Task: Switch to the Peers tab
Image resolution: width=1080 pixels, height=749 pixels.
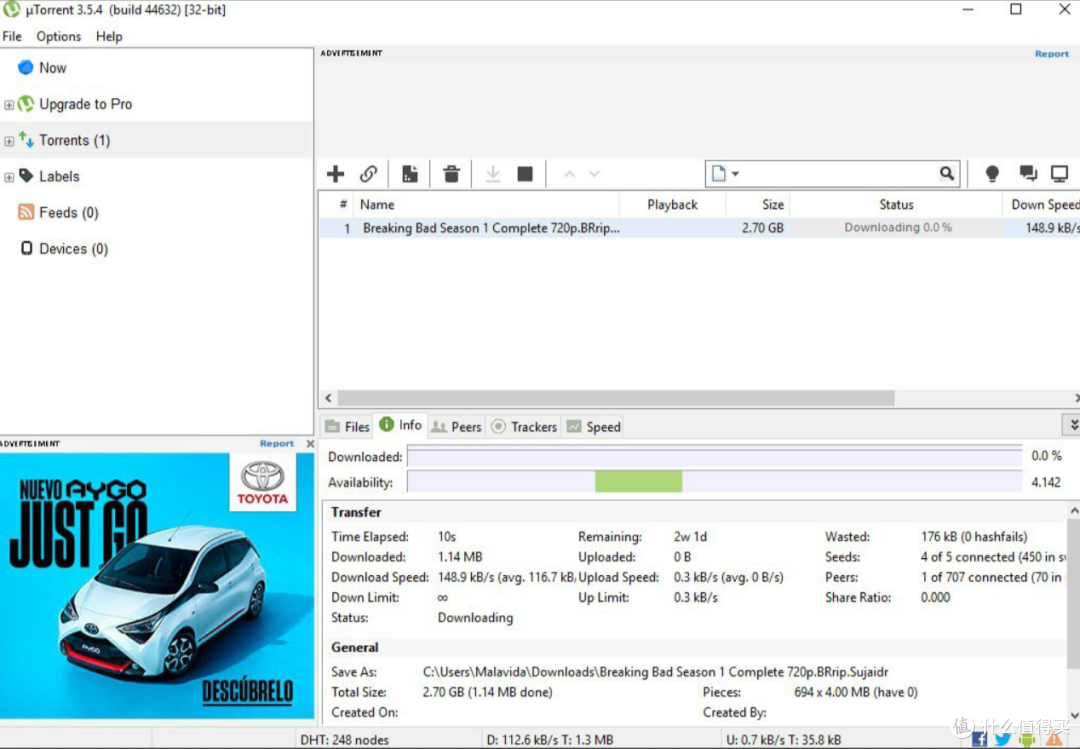Action: click(x=457, y=427)
